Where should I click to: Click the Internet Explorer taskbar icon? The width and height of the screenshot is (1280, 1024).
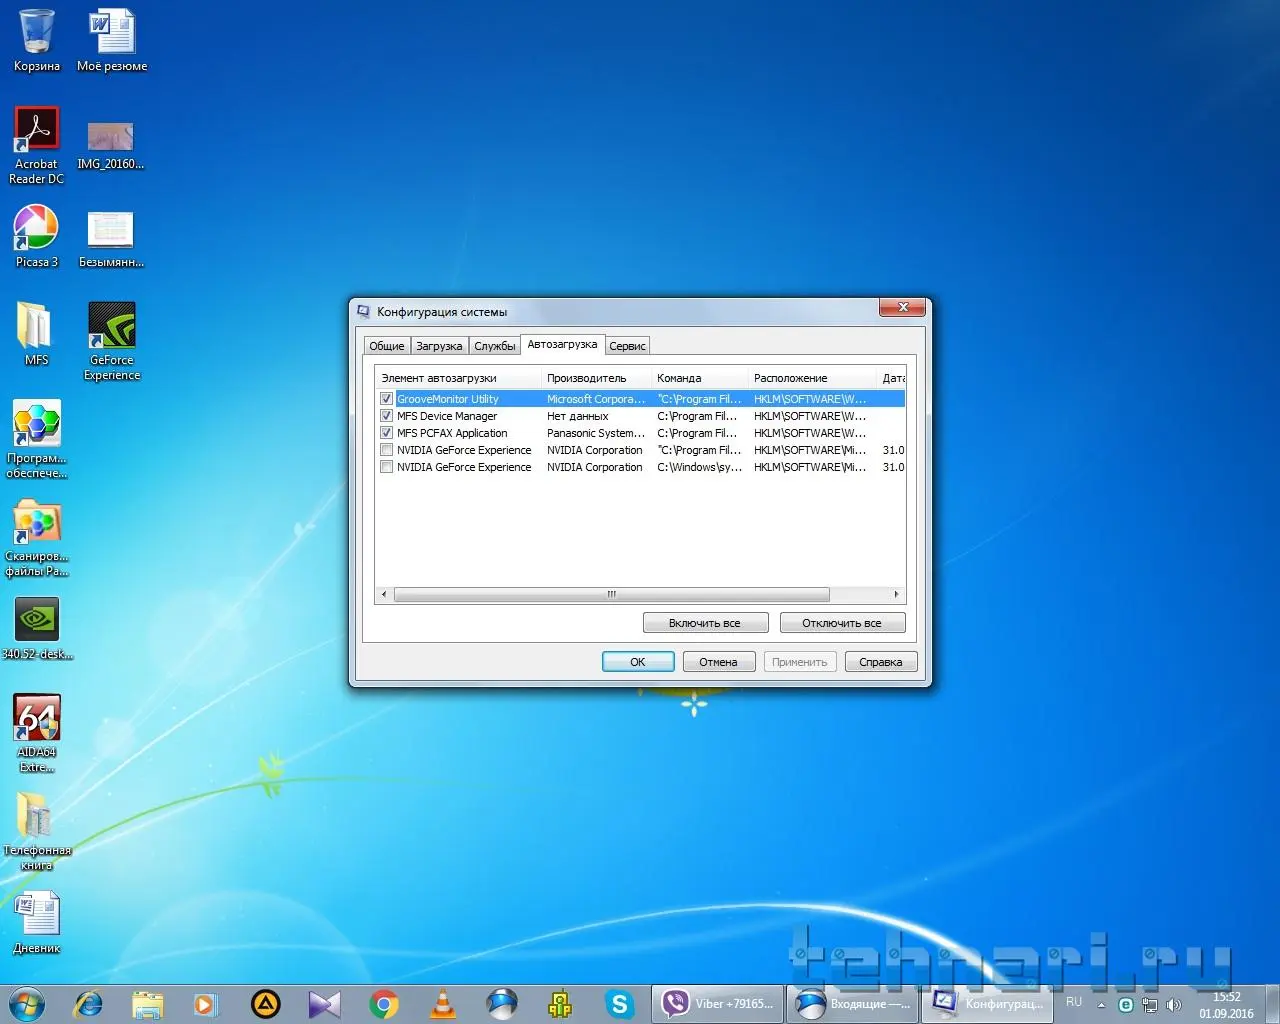click(x=89, y=1004)
